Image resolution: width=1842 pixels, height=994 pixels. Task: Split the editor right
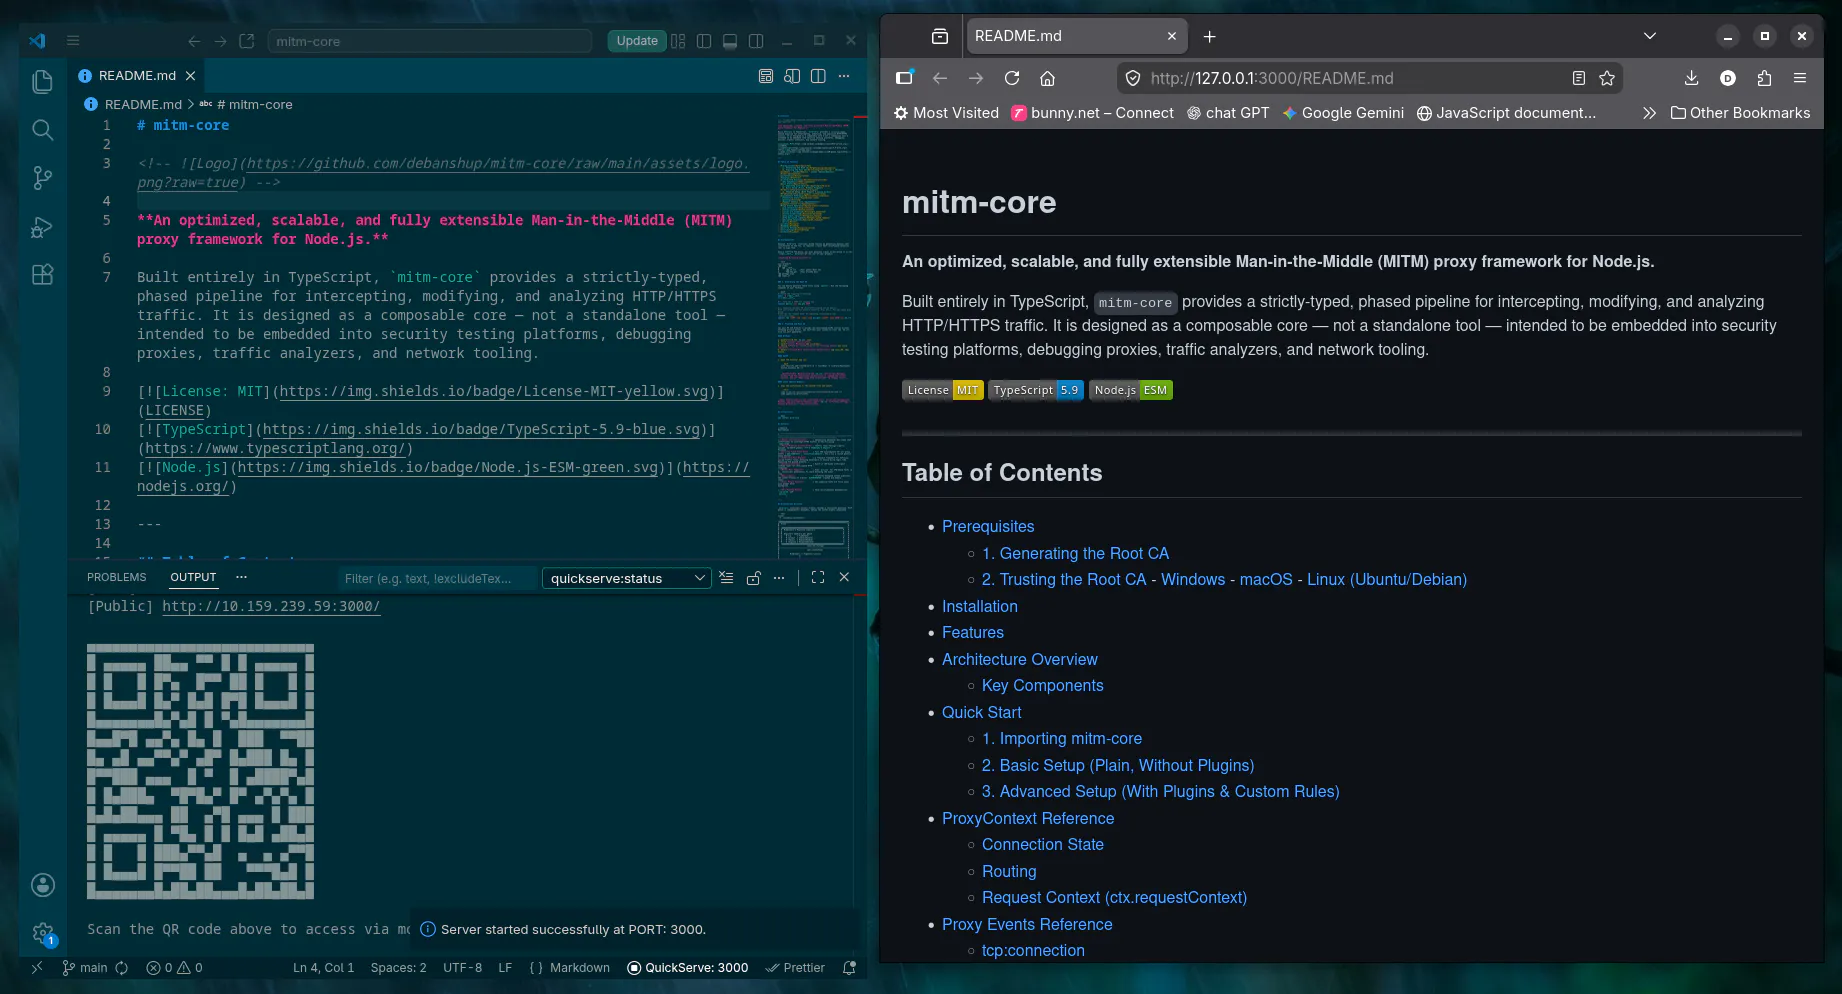(818, 76)
